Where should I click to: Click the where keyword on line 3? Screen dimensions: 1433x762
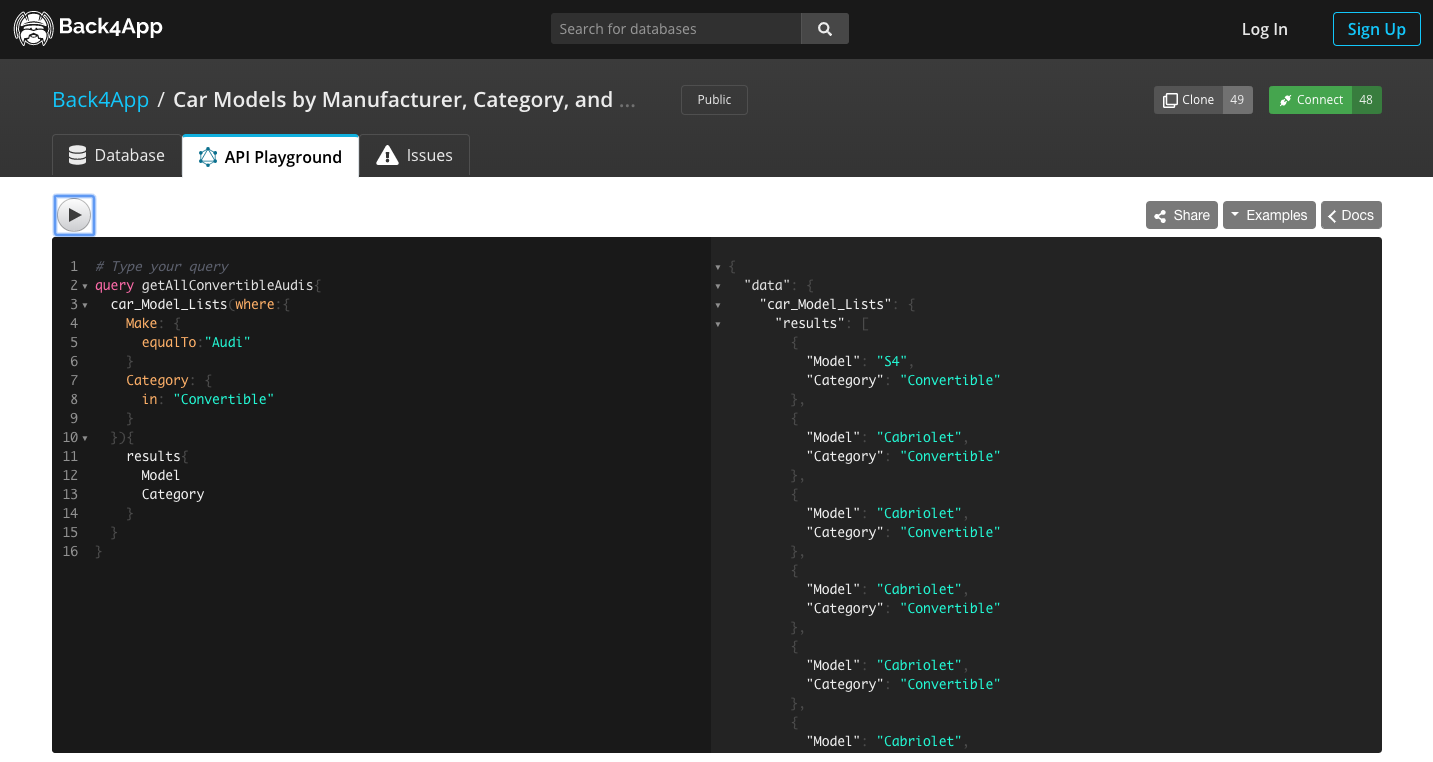[x=255, y=304]
